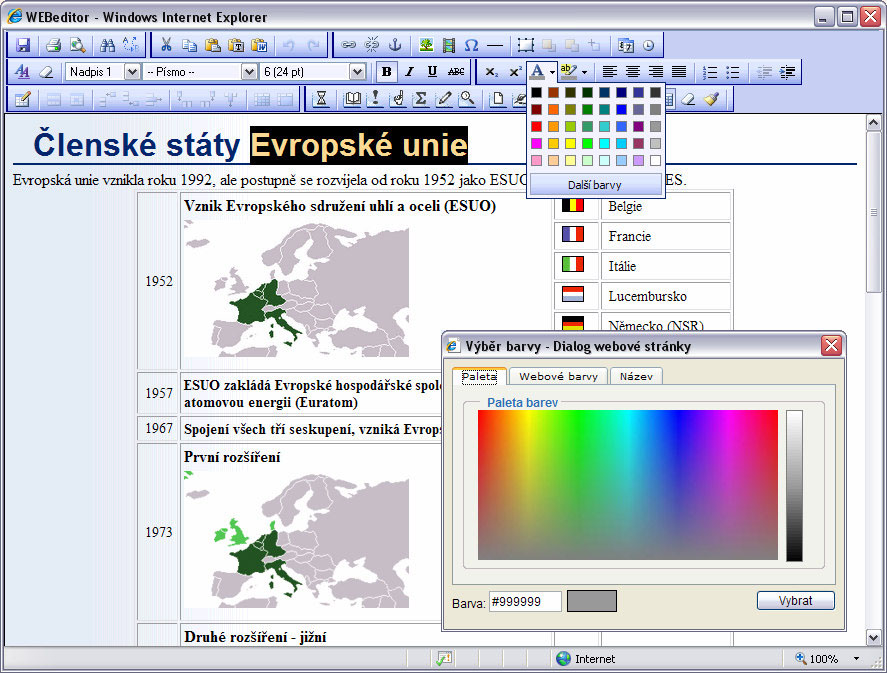The width and height of the screenshot is (887, 673).
Task: Print the document using printer icon
Action: coord(53,45)
